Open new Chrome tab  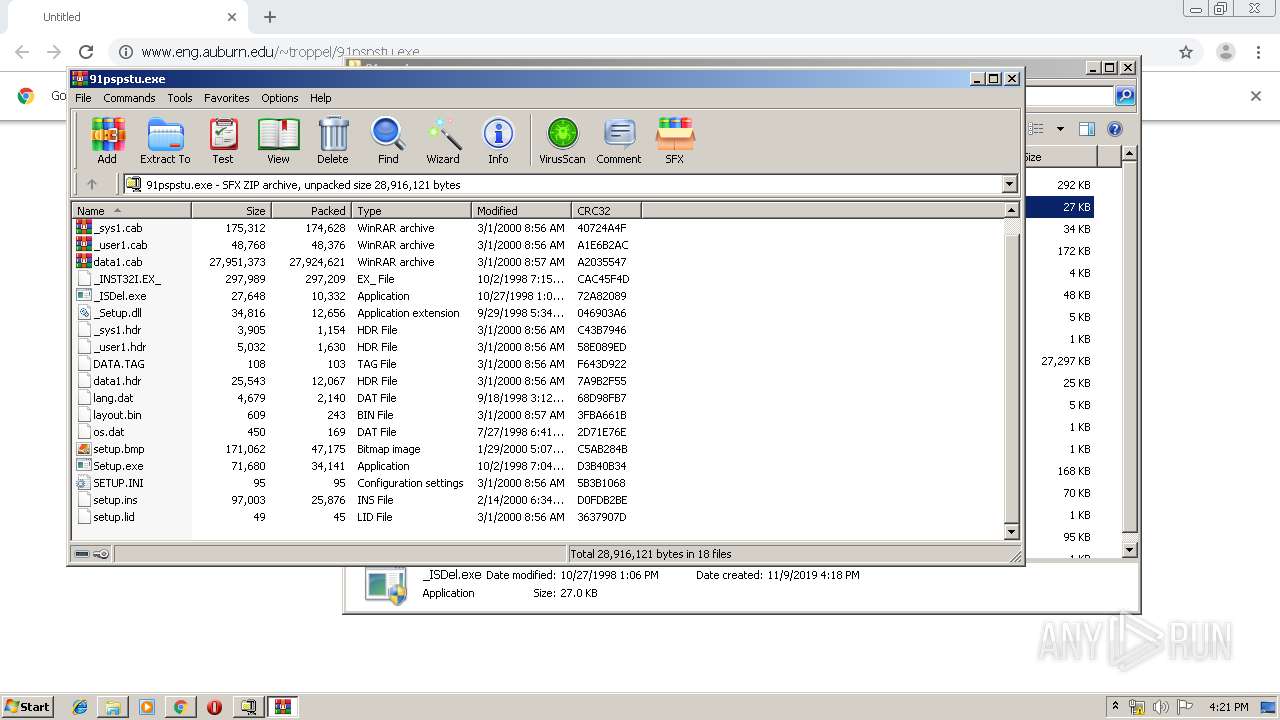(270, 17)
